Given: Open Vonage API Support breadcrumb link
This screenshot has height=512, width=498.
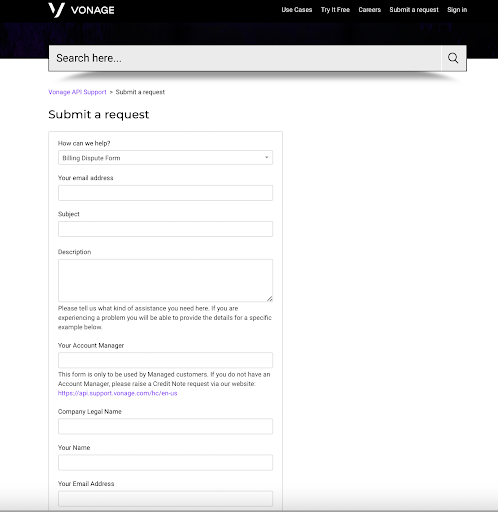Looking at the screenshot, I should pos(77,92).
